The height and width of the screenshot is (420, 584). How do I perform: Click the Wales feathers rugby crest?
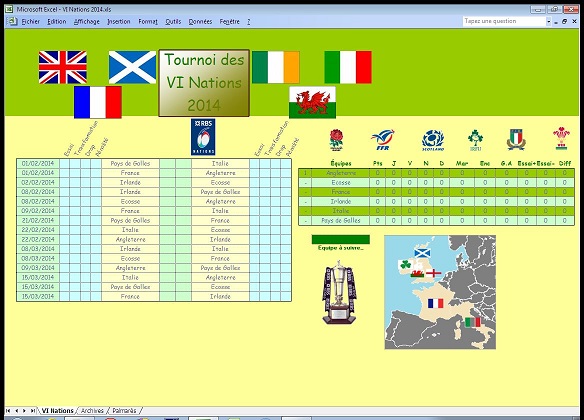coord(561,138)
